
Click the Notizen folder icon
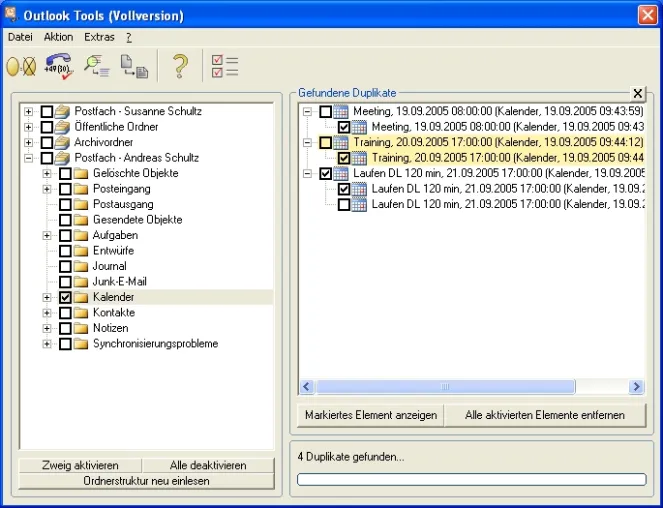(x=80, y=329)
